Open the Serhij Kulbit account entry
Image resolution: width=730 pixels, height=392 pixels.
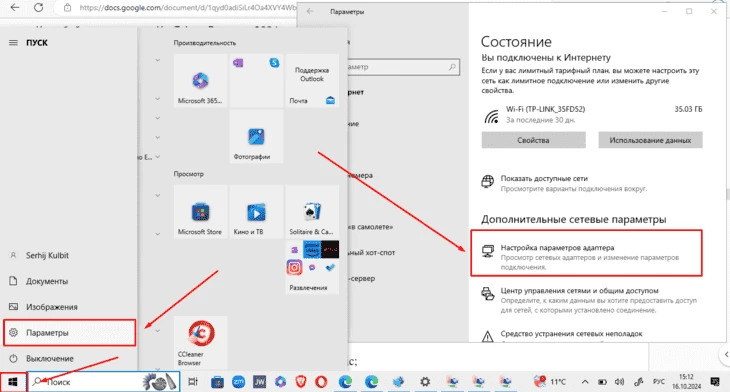click(68, 255)
